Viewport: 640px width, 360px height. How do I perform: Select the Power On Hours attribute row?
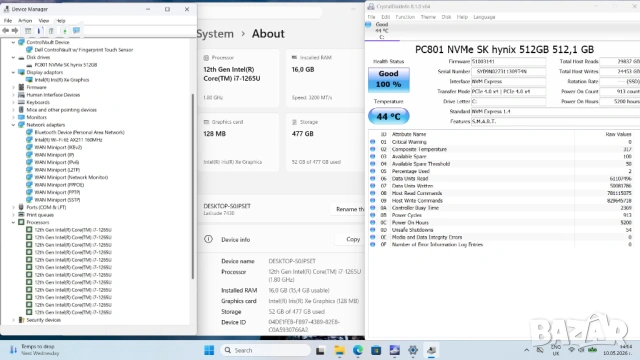501,223
